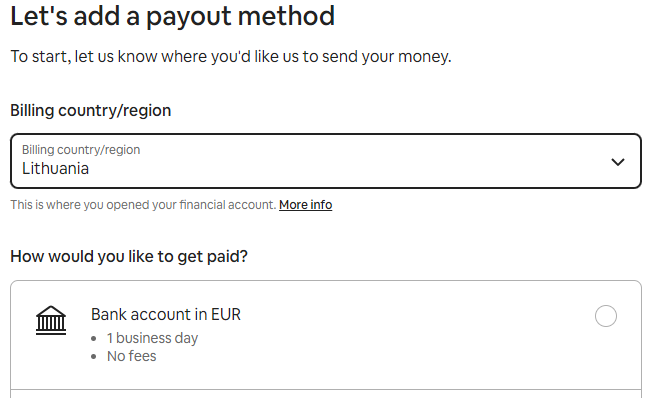669x398 pixels.
Task: Click the No fees bullet text
Action: 131,356
